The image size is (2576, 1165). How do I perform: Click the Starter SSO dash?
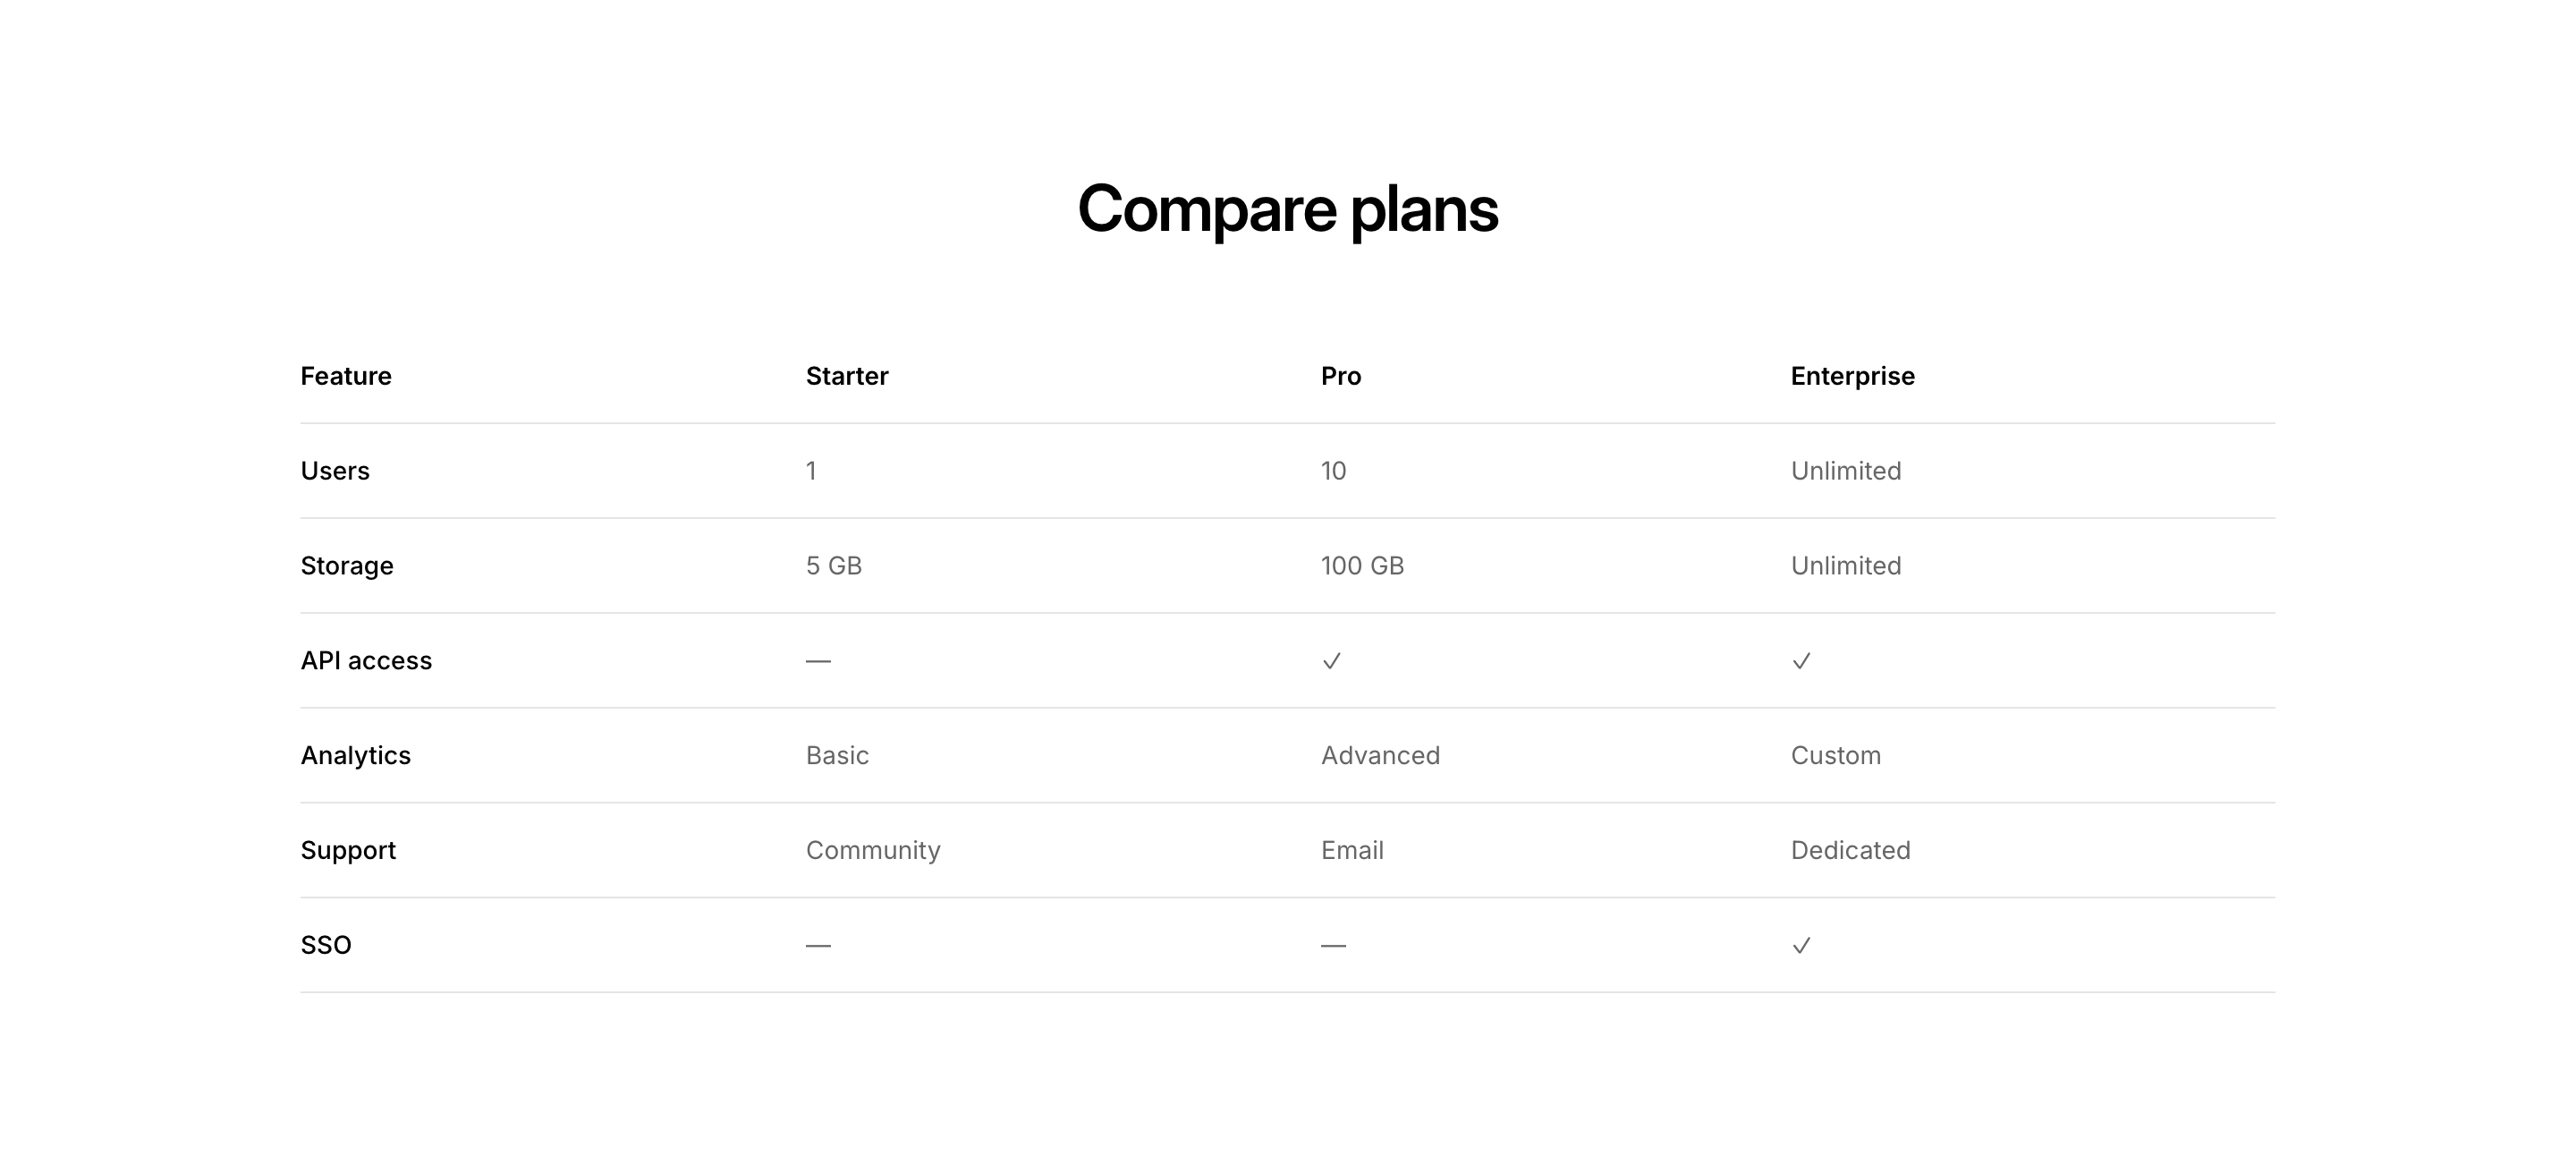tap(818, 946)
